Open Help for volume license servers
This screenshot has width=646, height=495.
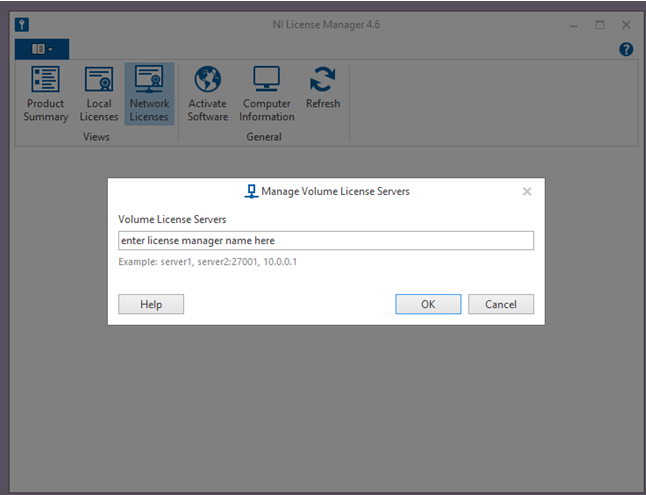click(151, 304)
